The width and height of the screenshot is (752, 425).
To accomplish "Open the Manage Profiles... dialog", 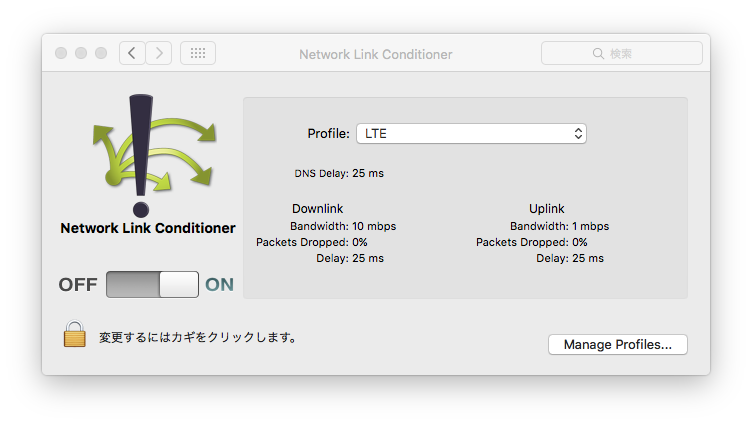I will tap(617, 344).
